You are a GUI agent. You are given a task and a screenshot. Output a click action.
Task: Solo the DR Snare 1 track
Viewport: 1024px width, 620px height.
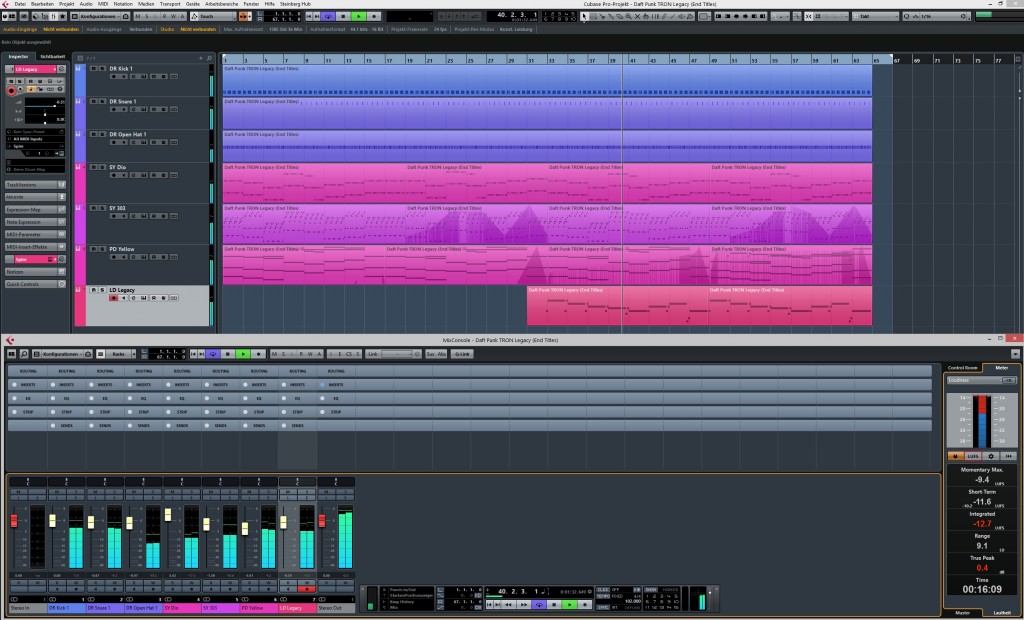[102, 101]
